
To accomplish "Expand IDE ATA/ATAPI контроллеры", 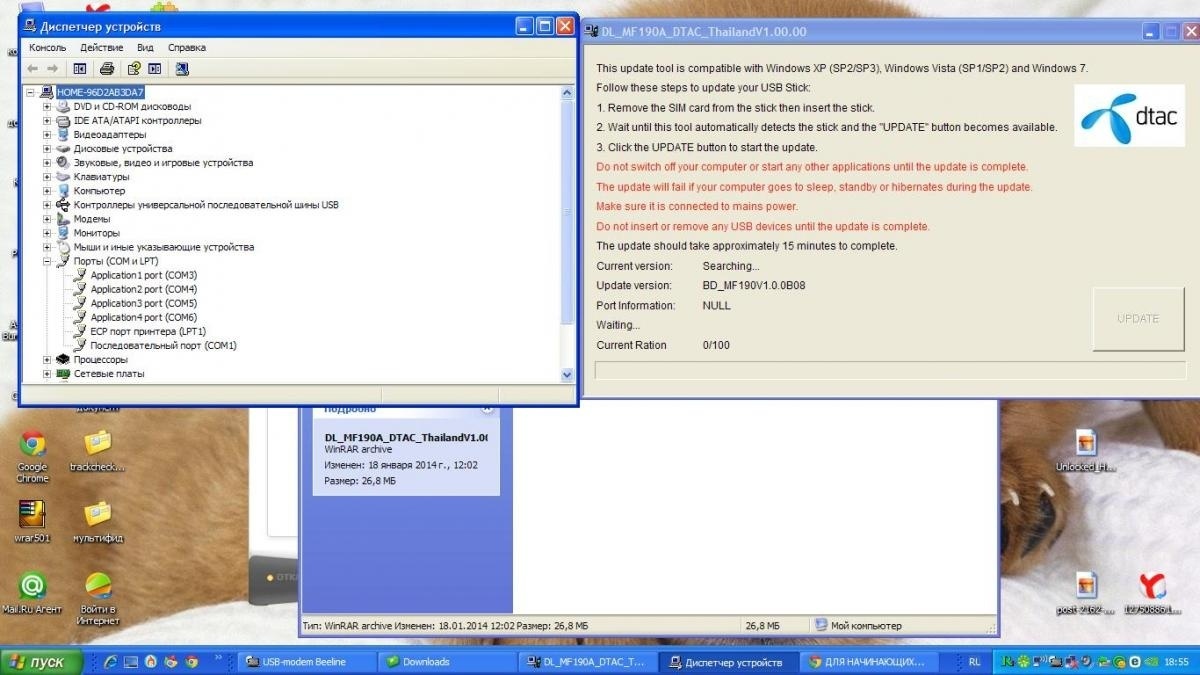I will 47,120.
